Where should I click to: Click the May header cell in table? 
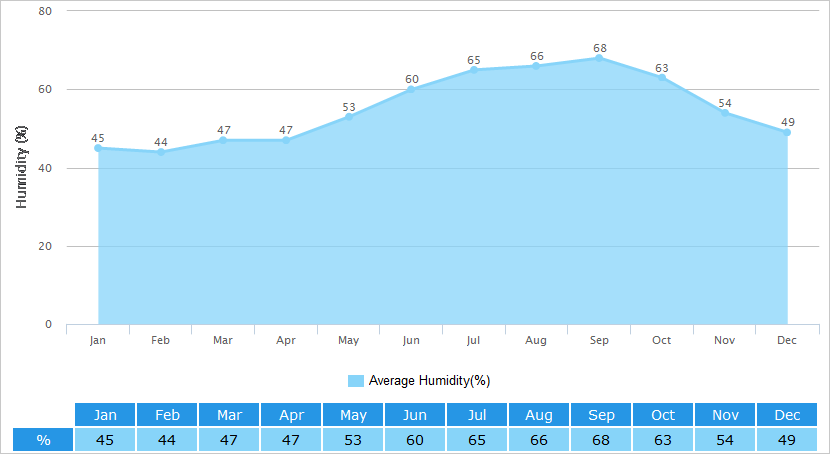[x=353, y=415]
